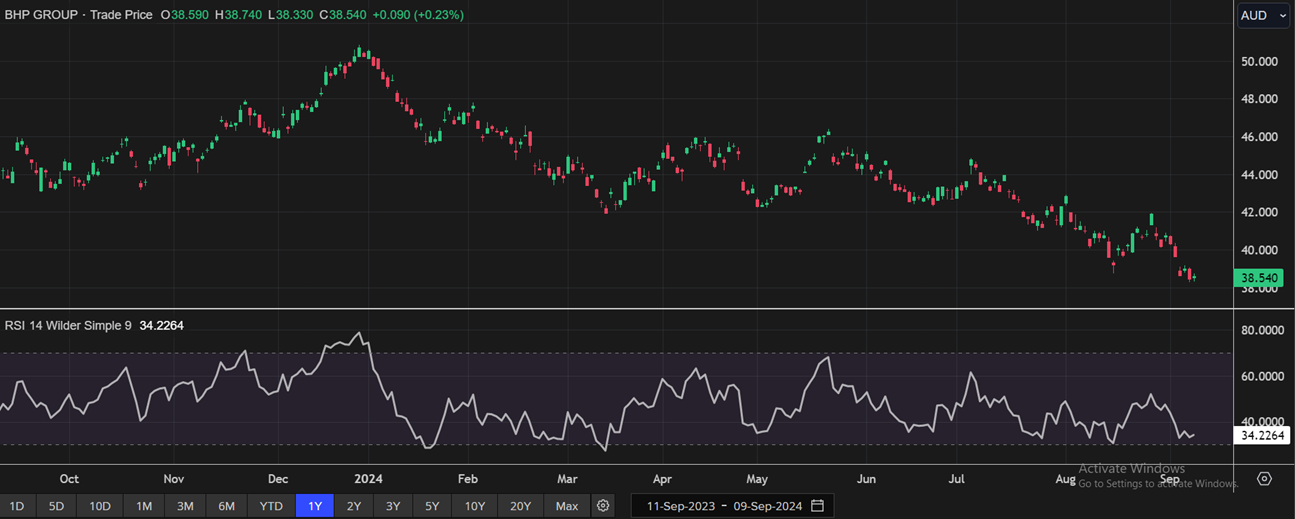Click the 48.000 price axis label
Image resolution: width=1295 pixels, height=519 pixels.
[x=1259, y=99]
